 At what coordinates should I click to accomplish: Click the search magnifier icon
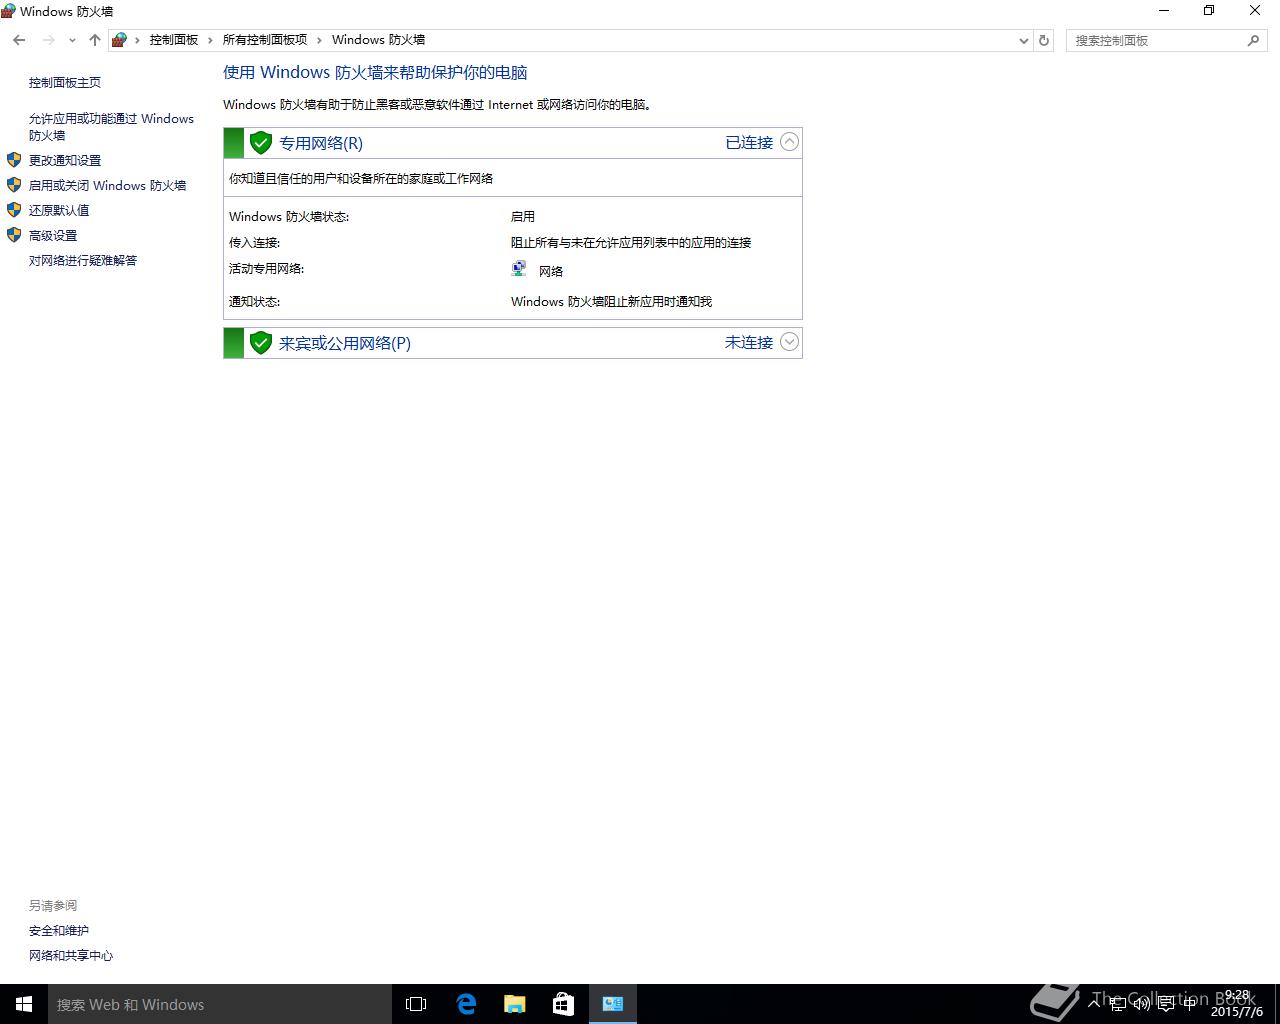point(1253,41)
